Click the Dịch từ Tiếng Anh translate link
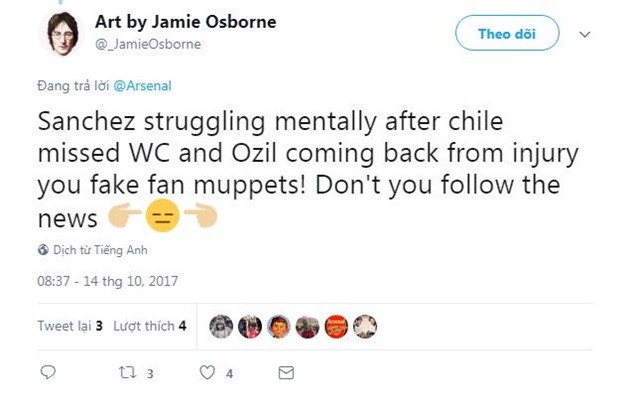630x405 pixels. [97, 250]
